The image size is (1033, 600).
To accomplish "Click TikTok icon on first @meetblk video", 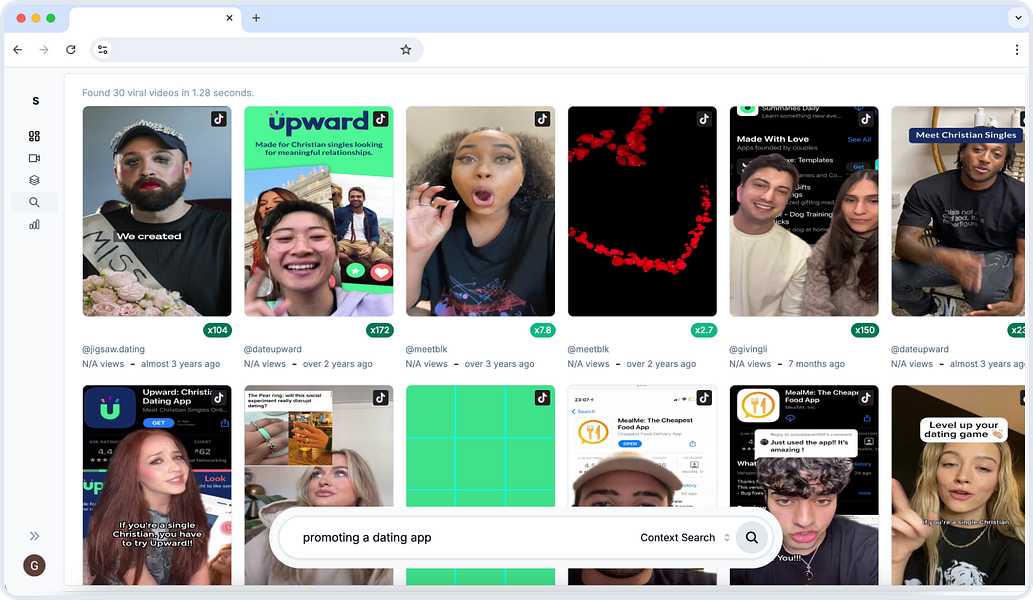I will pos(542,119).
